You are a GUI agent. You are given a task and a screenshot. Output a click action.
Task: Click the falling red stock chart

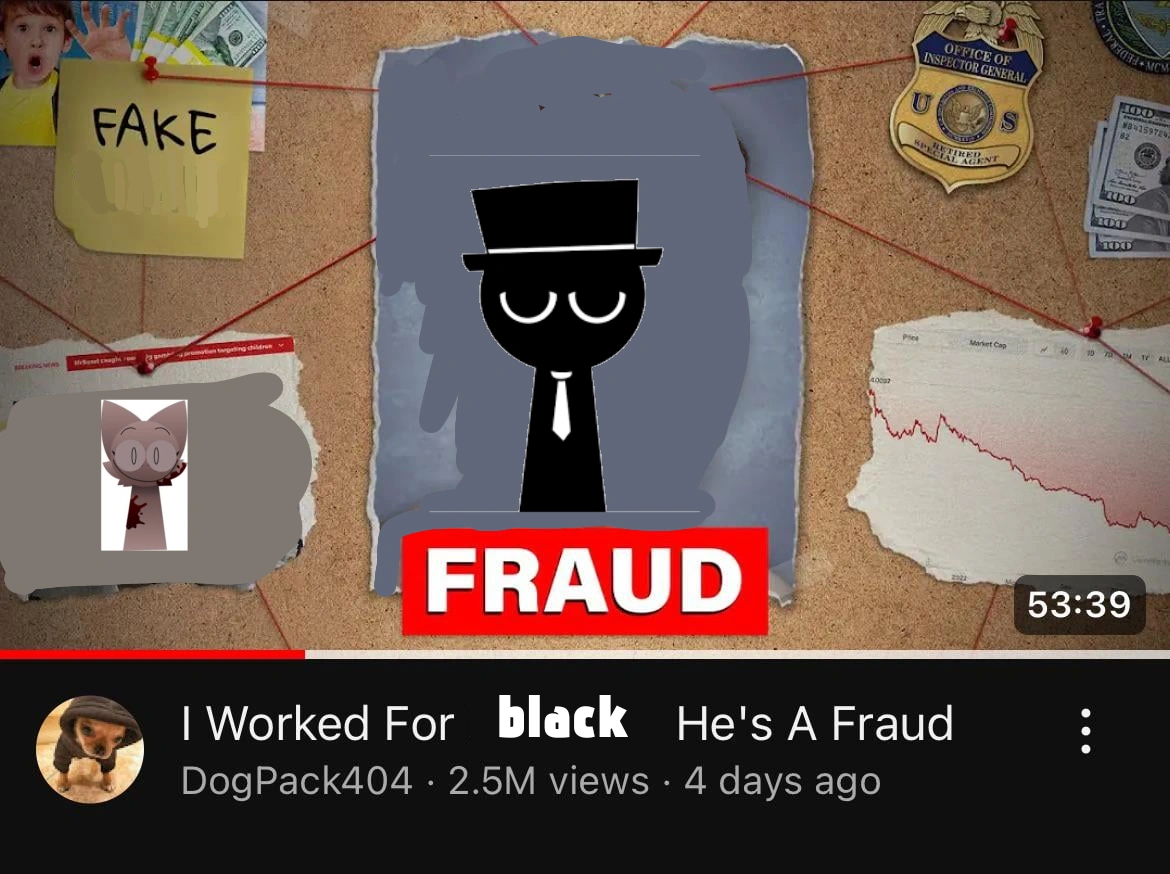1013,448
